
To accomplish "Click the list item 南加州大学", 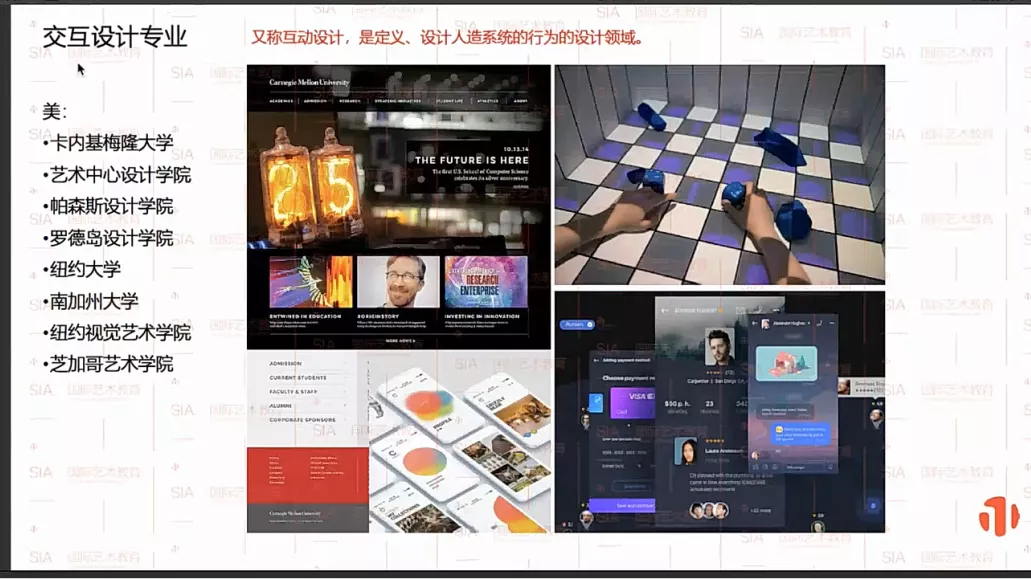I will coord(94,302).
